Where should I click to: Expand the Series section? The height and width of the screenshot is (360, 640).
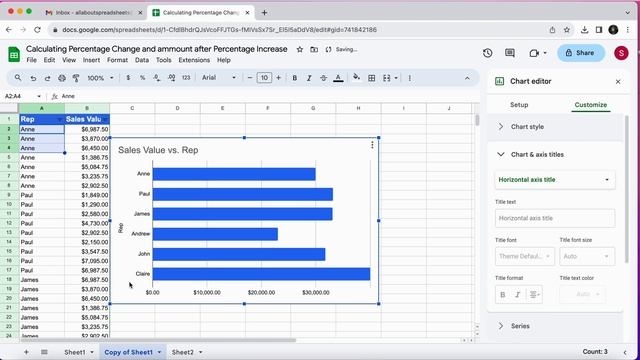556,326
